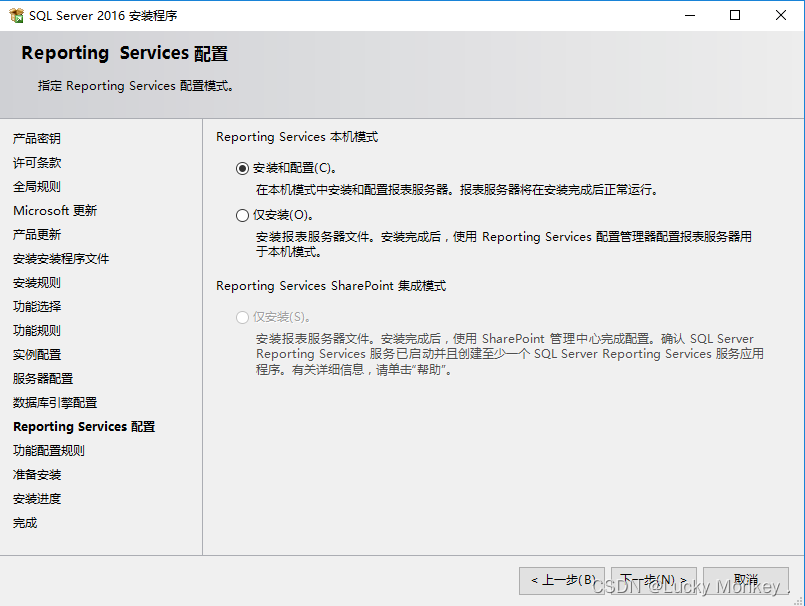Click the 功能选择 step in sidebar
The width and height of the screenshot is (805, 606).
(x=37, y=307)
